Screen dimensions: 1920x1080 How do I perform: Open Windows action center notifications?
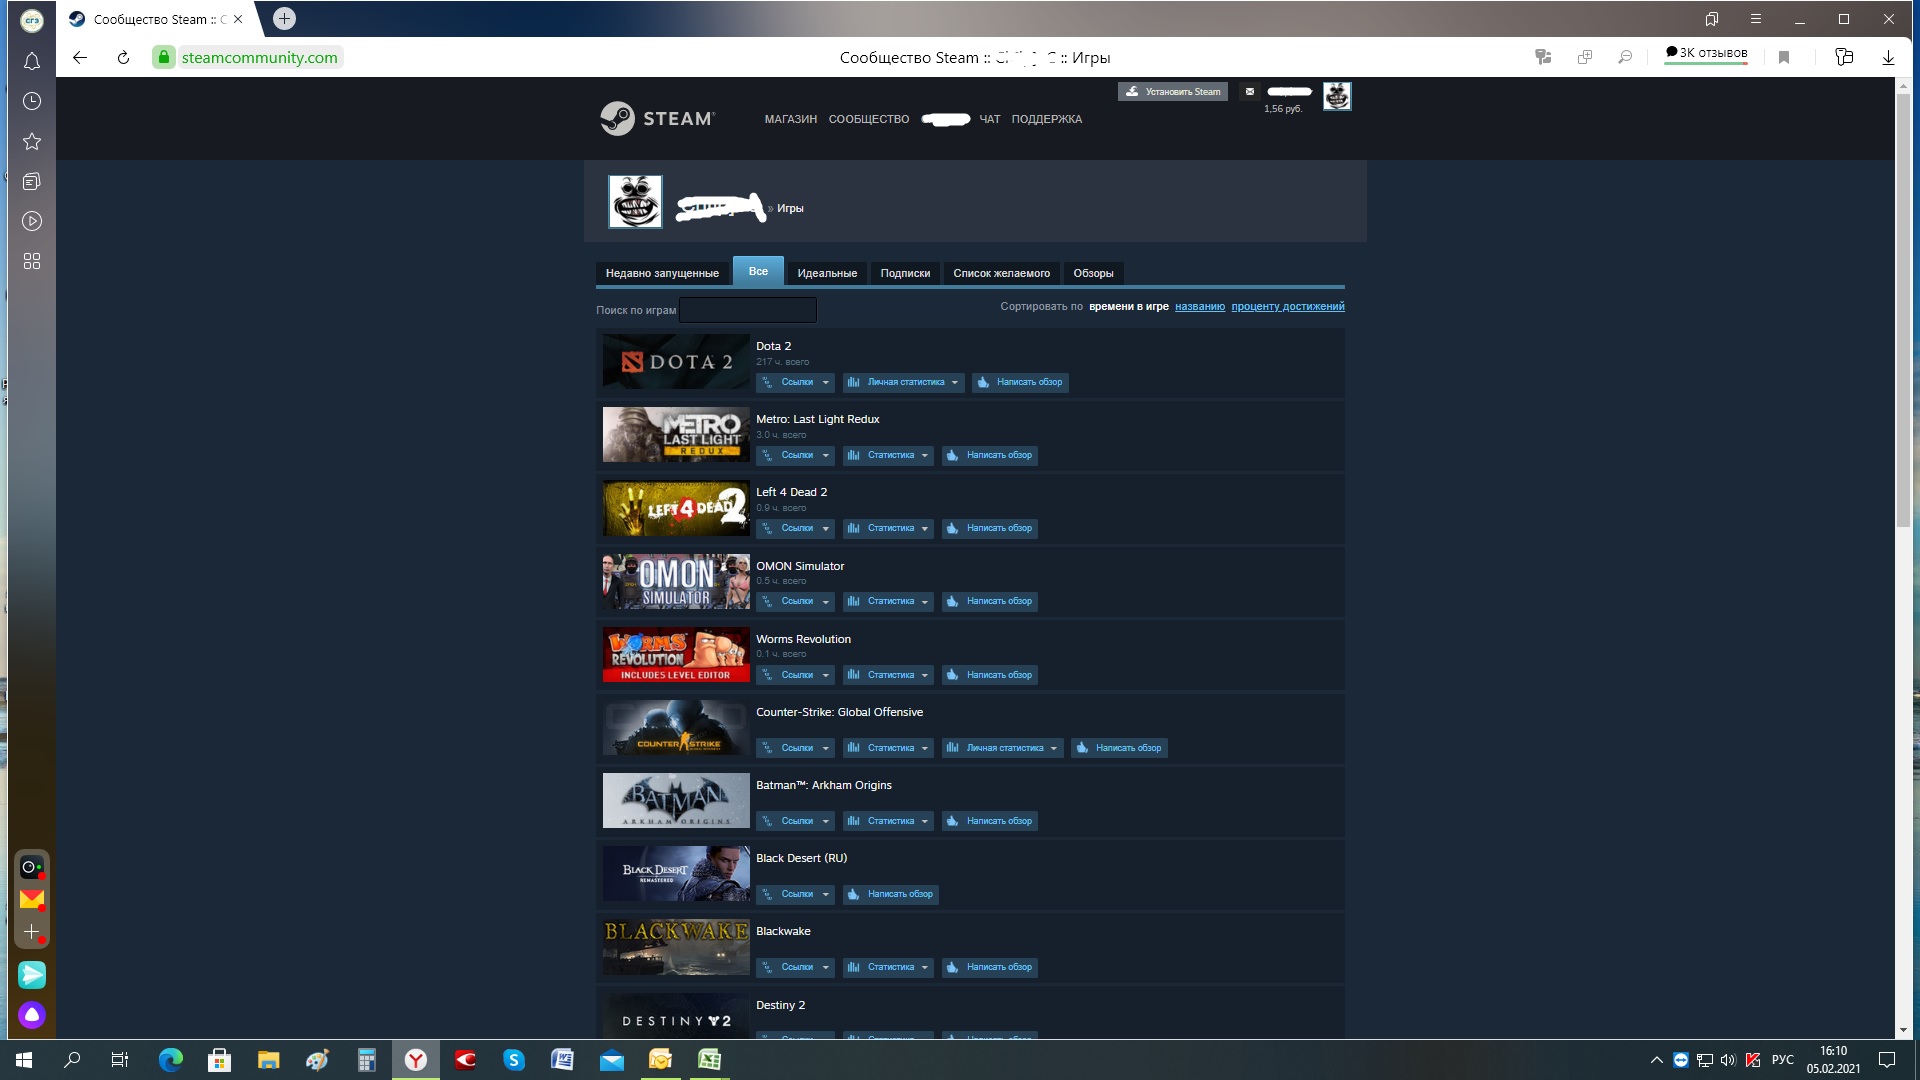(x=1887, y=1060)
